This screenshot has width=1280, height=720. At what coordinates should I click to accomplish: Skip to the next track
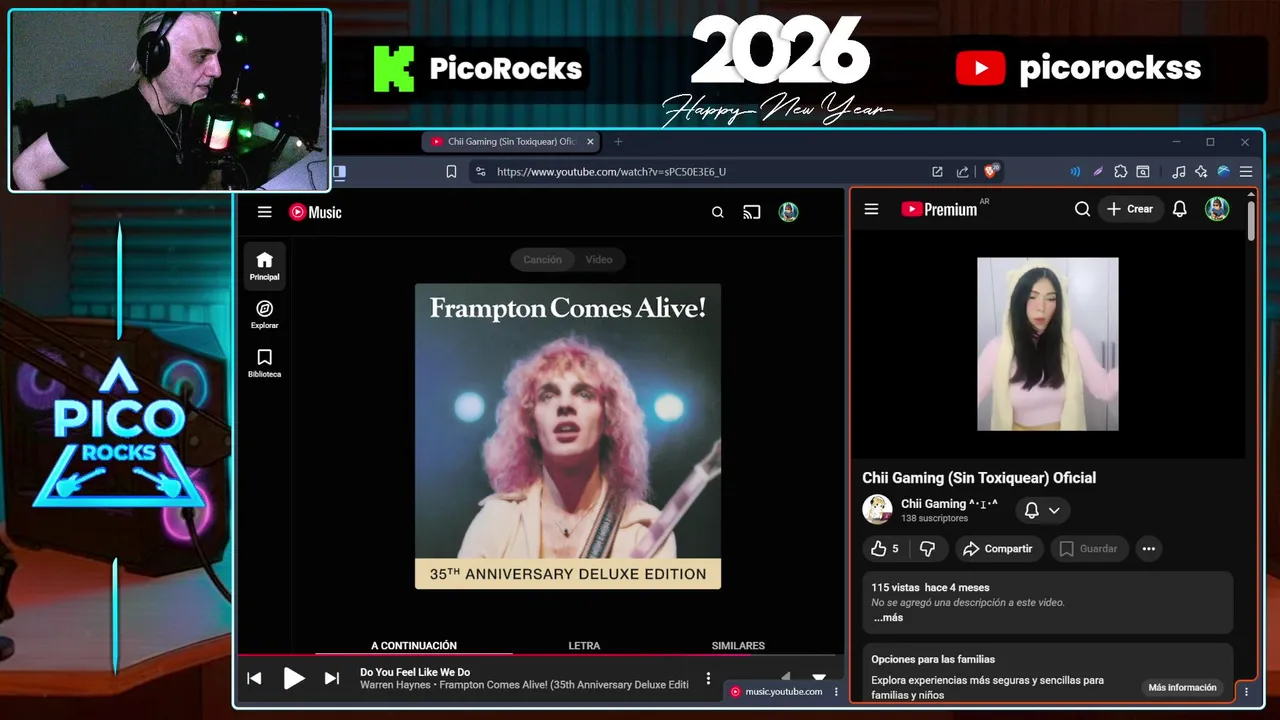332,678
